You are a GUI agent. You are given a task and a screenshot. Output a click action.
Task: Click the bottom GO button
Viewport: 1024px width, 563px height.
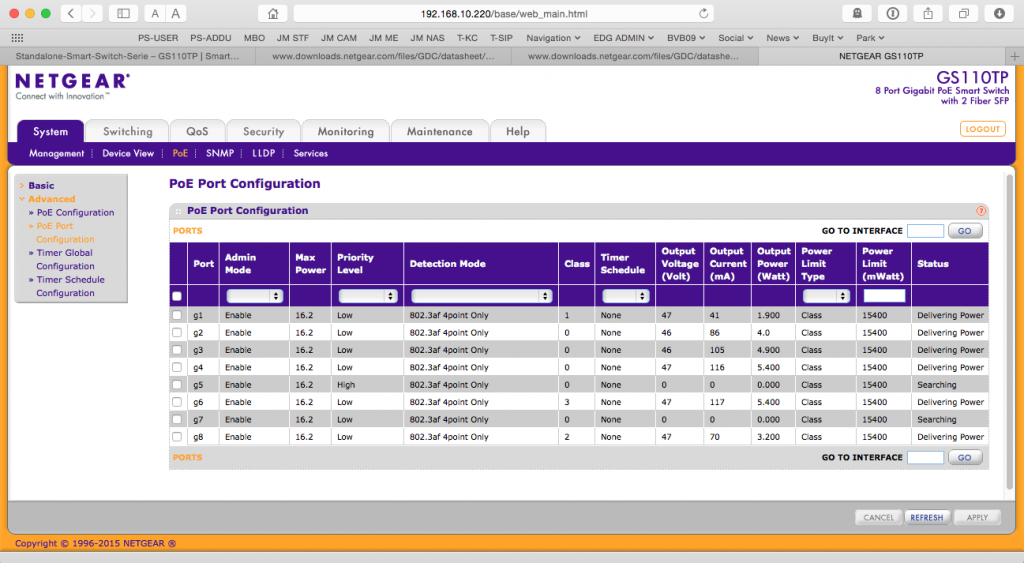pos(965,457)
